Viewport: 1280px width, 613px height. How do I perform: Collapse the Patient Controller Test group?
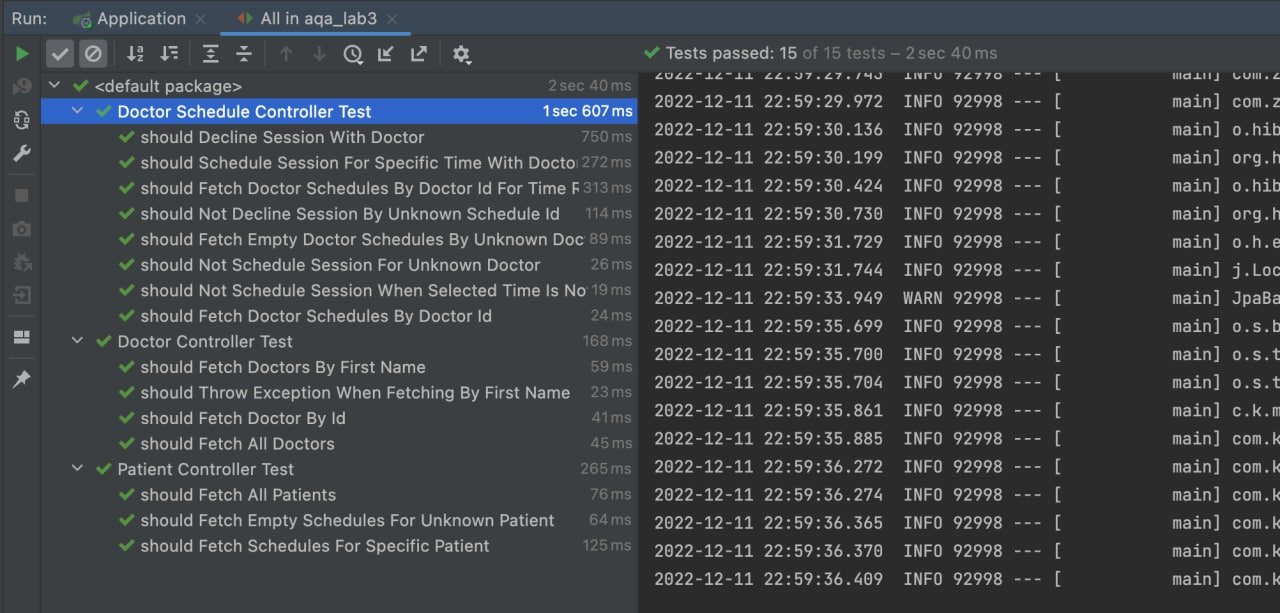(x=77, y=468)
